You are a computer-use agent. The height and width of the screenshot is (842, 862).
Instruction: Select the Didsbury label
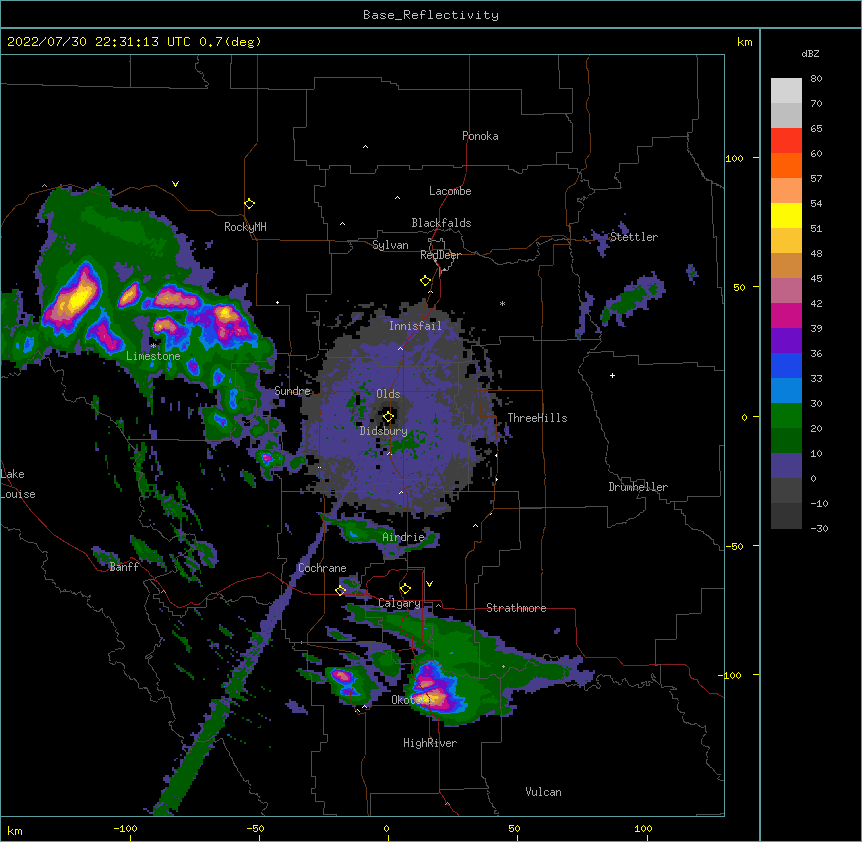(383, 431)
